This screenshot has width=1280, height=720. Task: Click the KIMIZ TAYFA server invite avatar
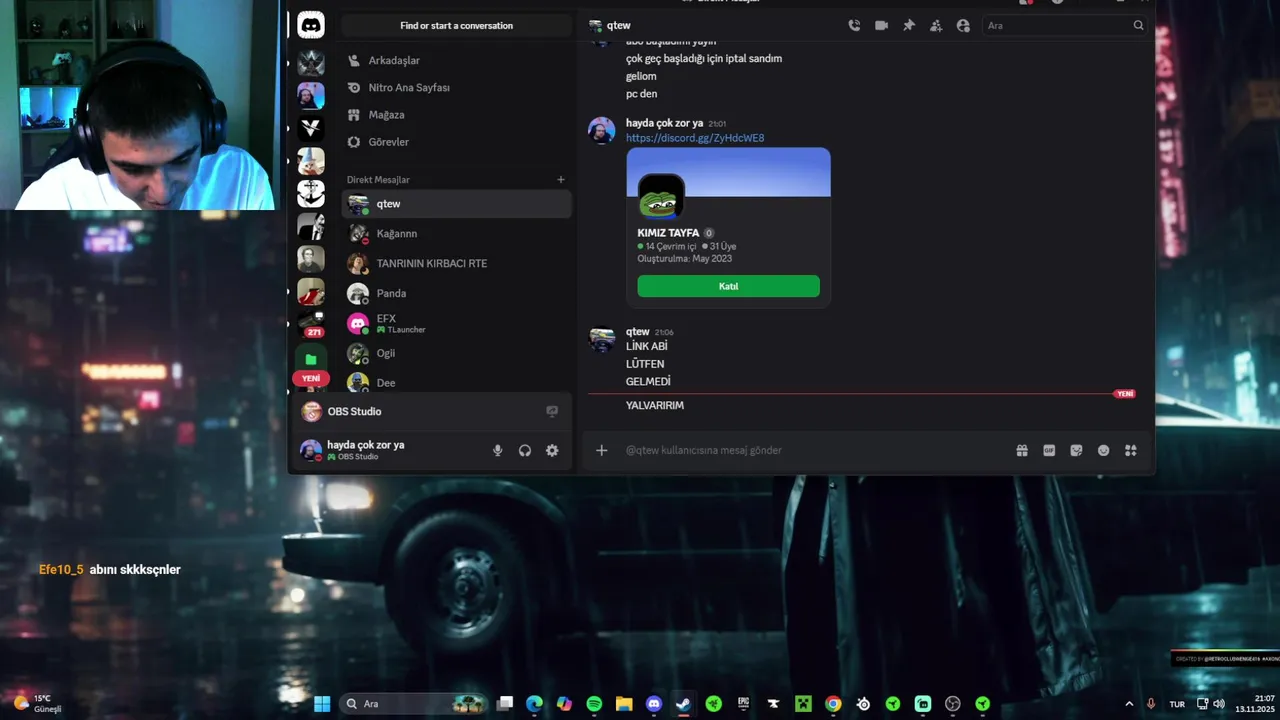(661, 197)
